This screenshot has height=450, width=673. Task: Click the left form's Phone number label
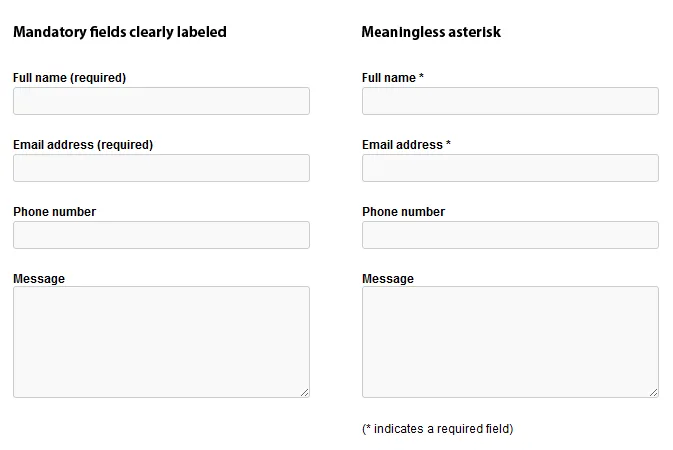tap(55, 212)
